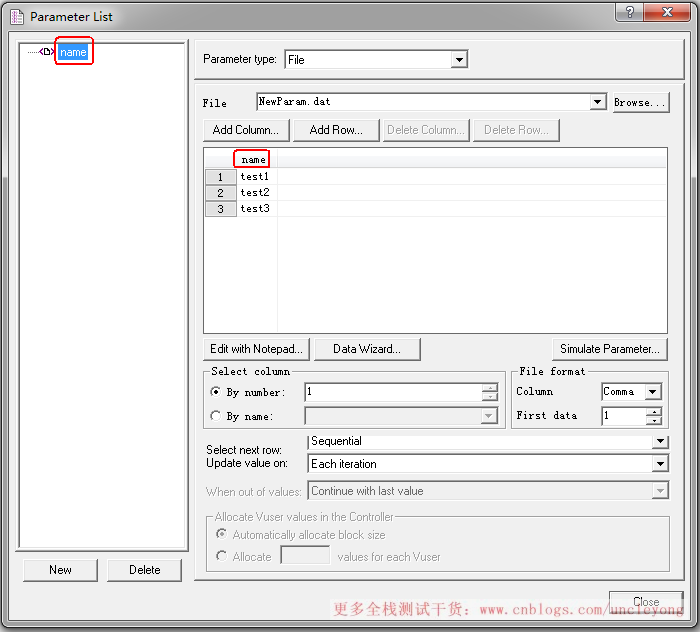This screenshot has width=700, height=632.
Task: Open the Select next row Sequential dropdown
Action: click(x=660, y=441)
